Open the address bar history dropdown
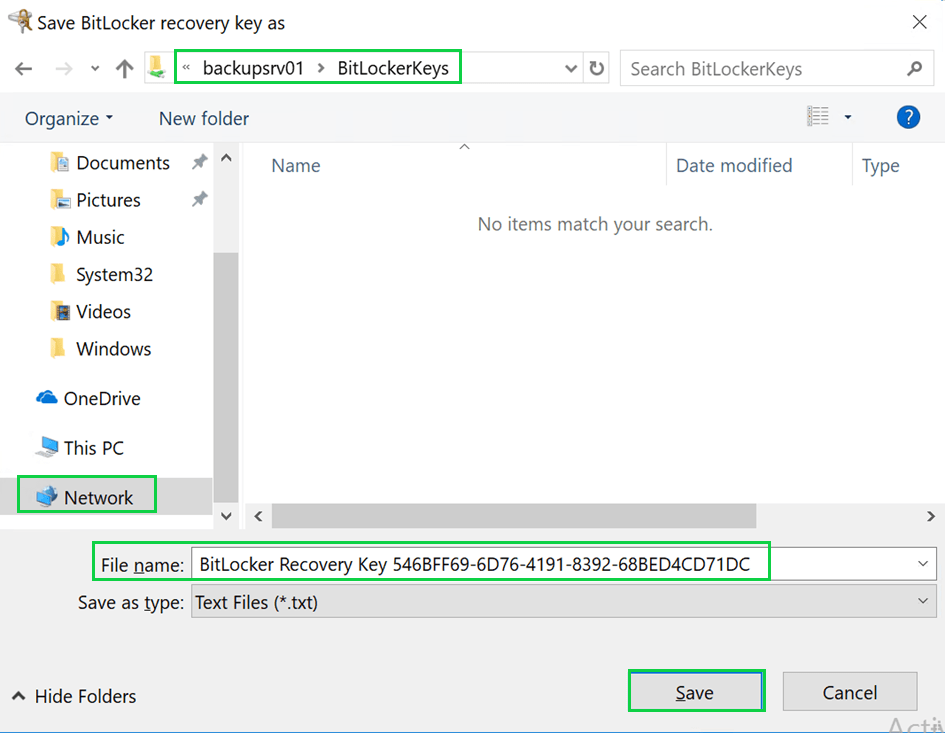Viewport: 945px width, 733px height. (571, 69)
